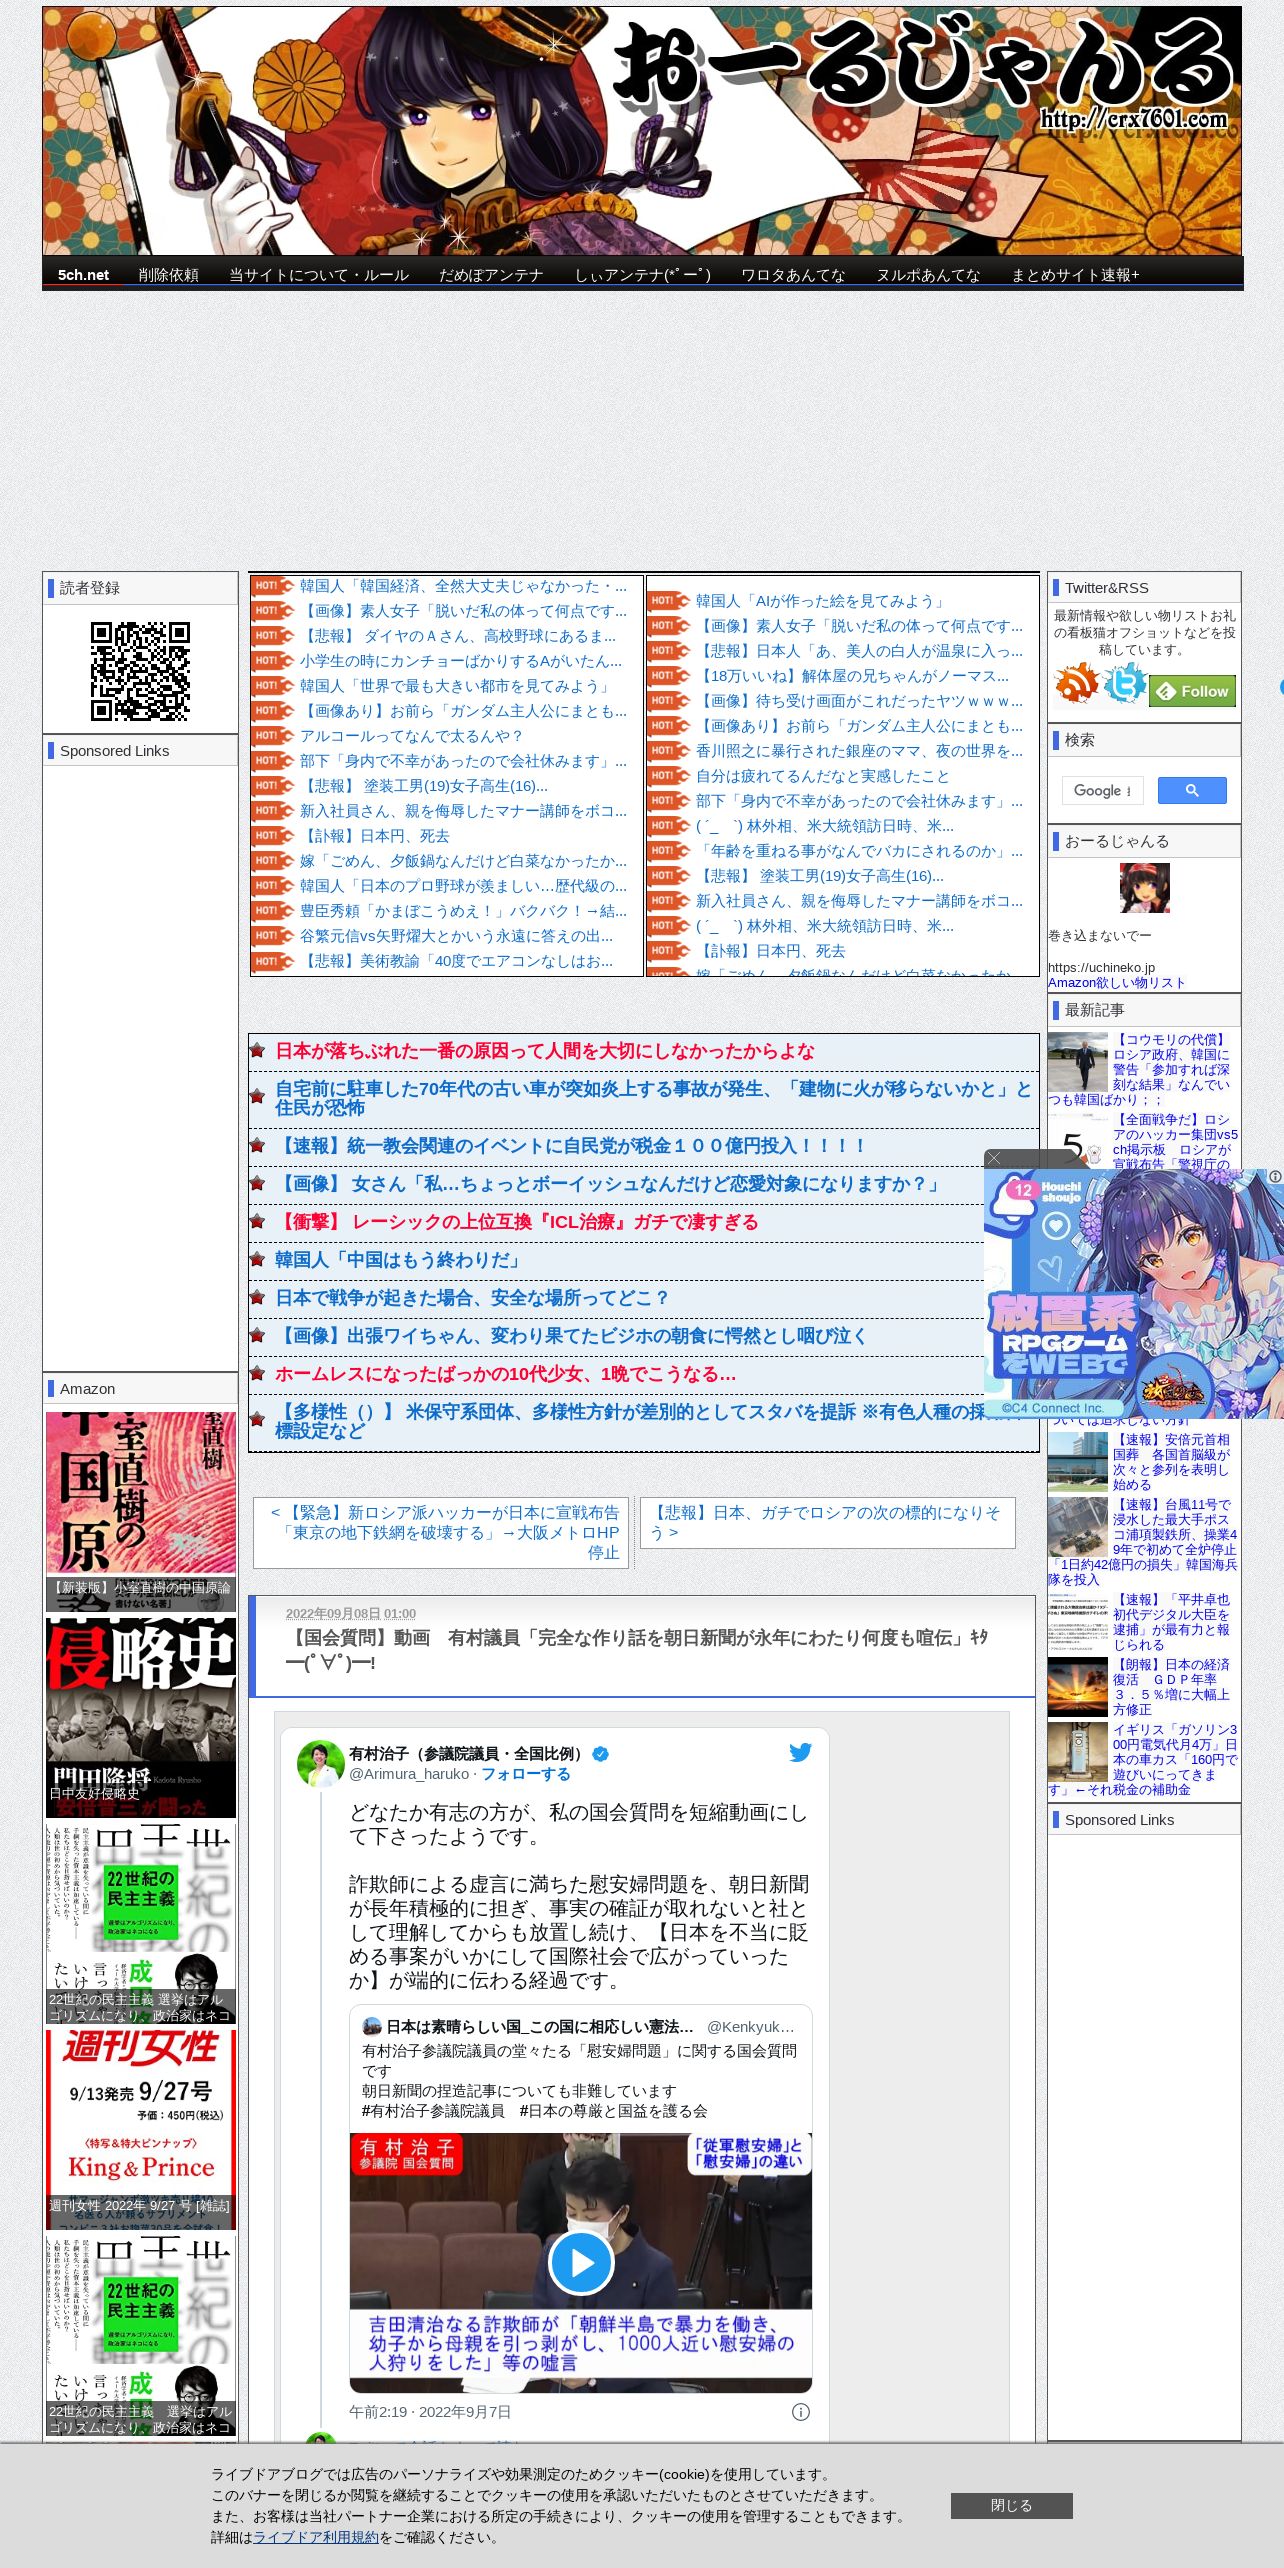Open Amazon 週刊女性 9/27号 magazine thumbnail
The height and width of the screenshot is (2568, 1284).
coord(141,2129)
